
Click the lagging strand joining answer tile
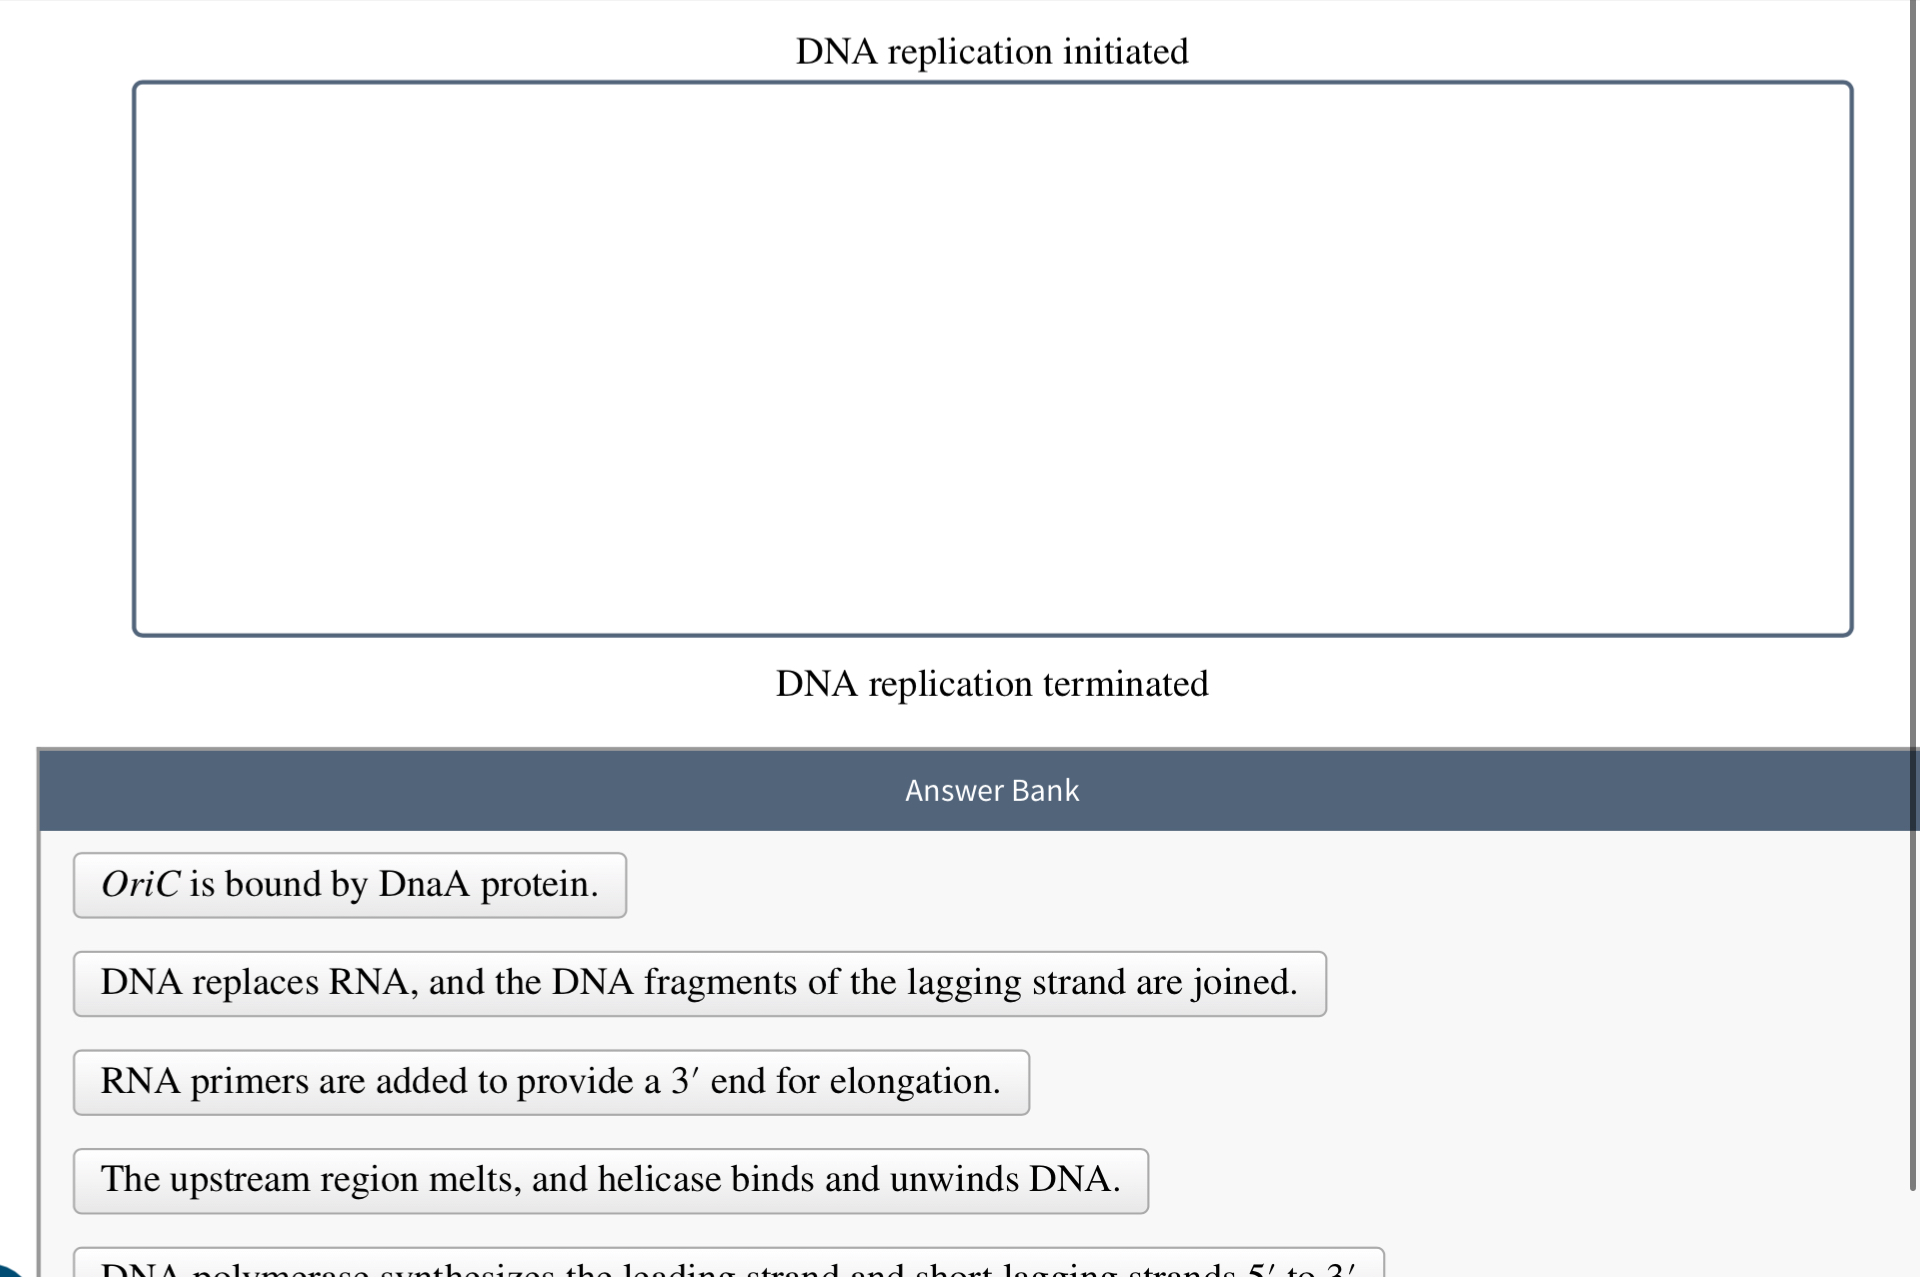[698, 982]
